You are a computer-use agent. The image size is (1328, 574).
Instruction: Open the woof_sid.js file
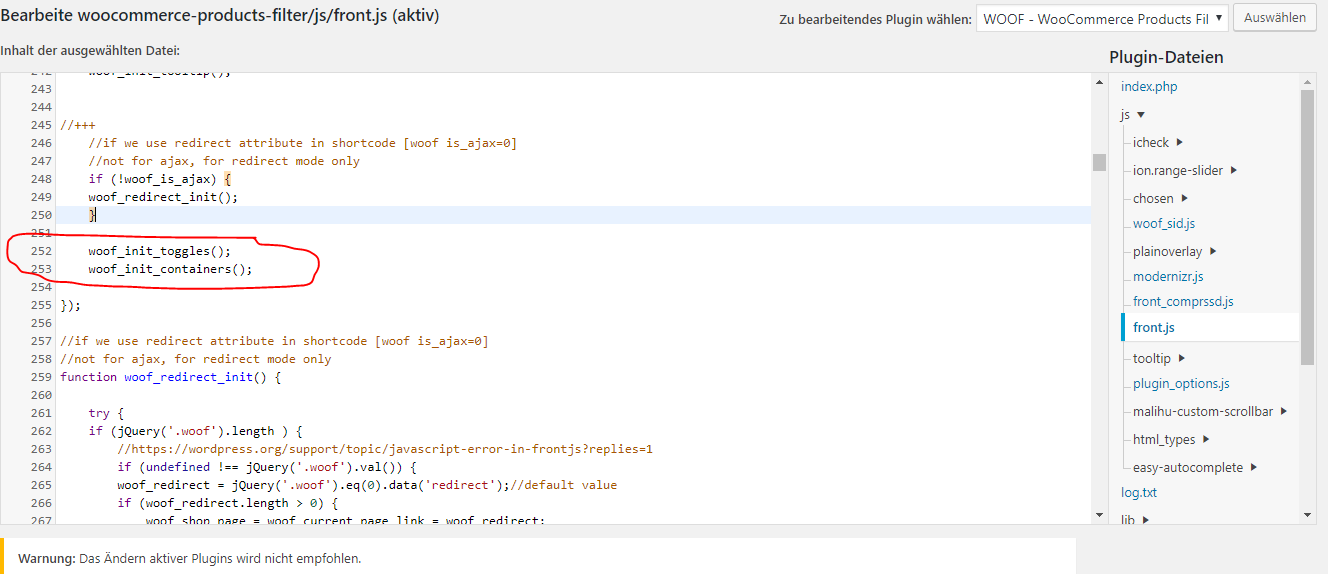click(x=1163, y=224)
